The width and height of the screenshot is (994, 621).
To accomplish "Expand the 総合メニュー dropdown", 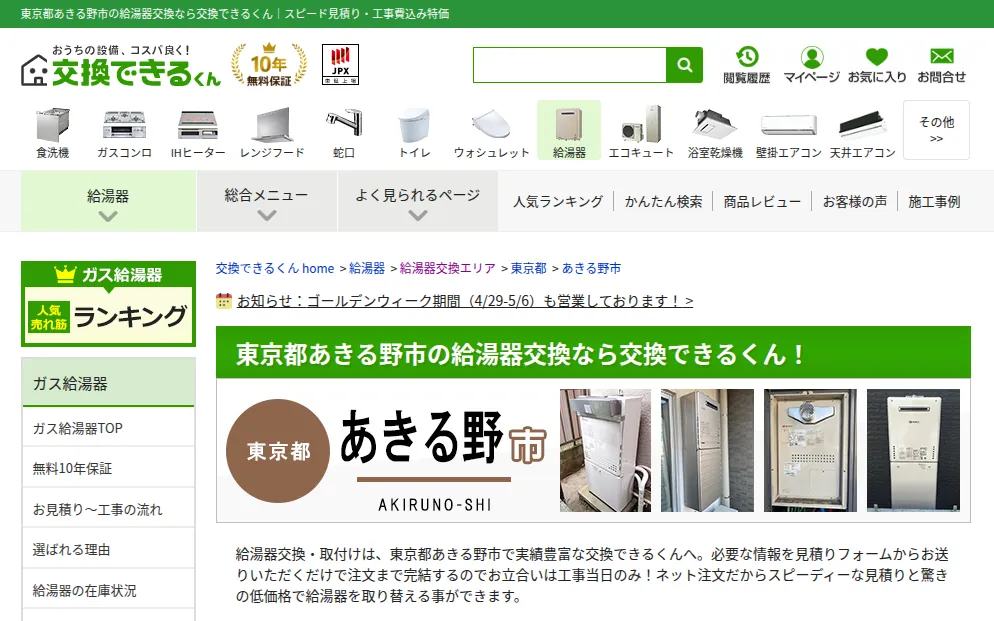I will pyautogui.click(x=266, y=202).
